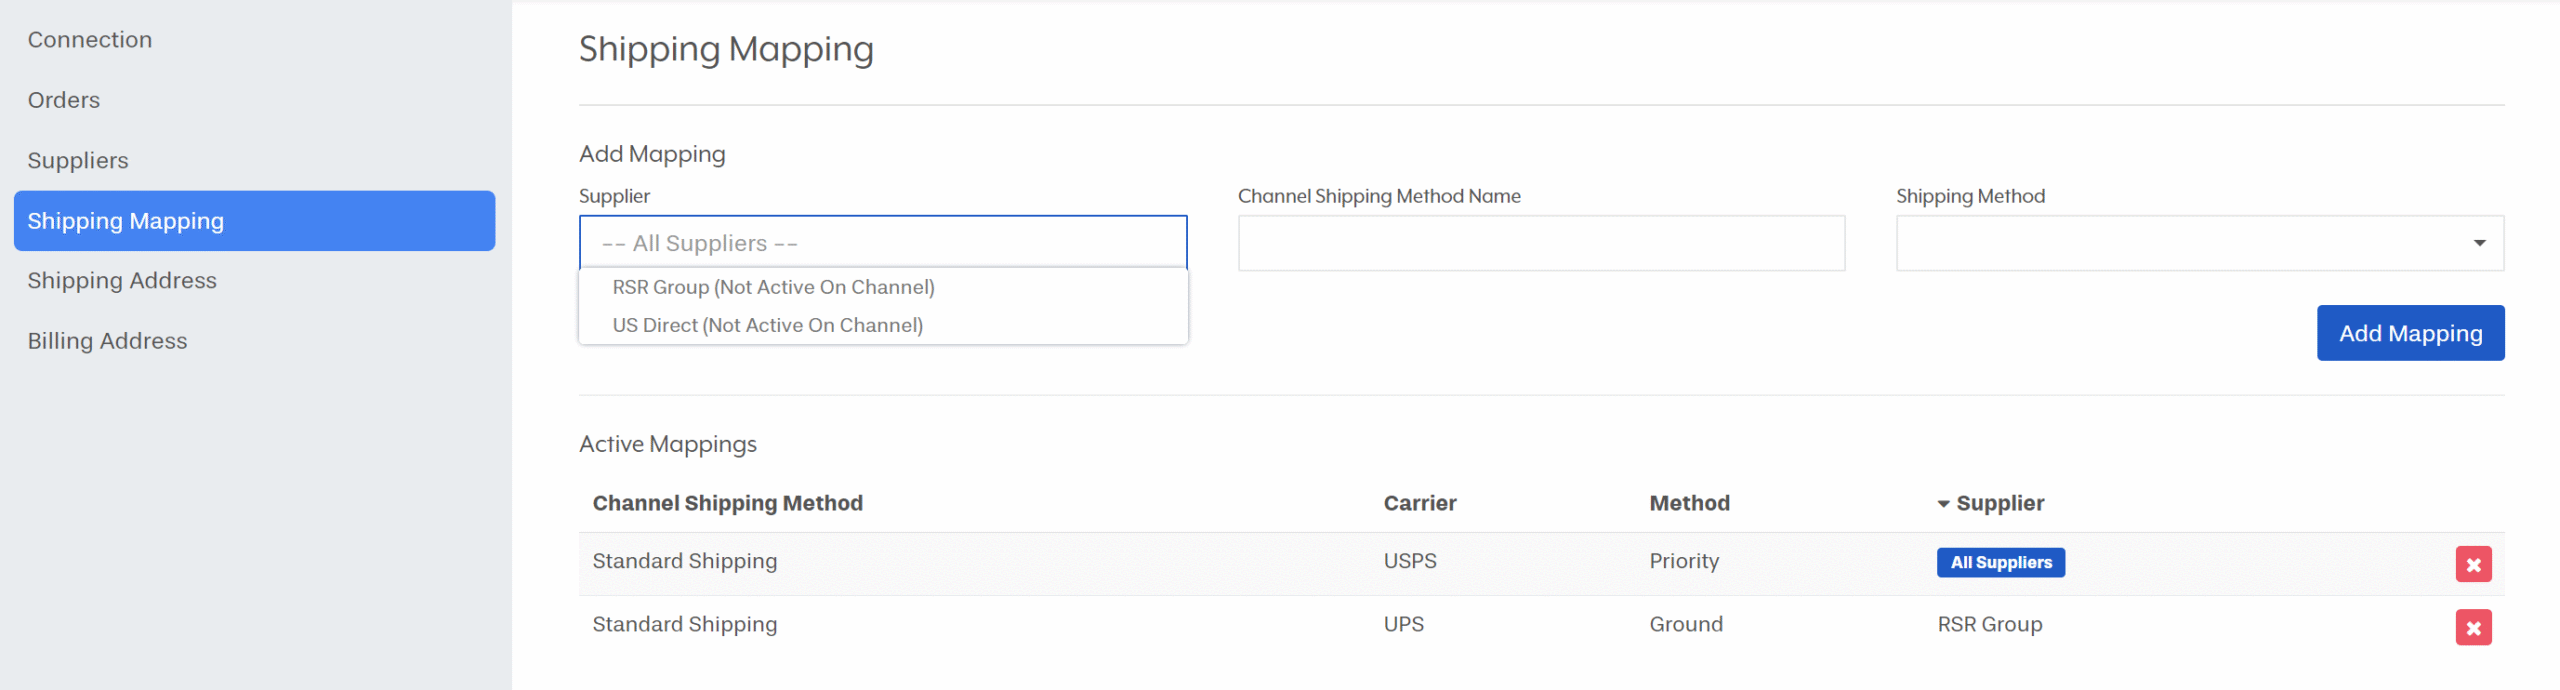Select RSR Group supplier option

point(773,287)
